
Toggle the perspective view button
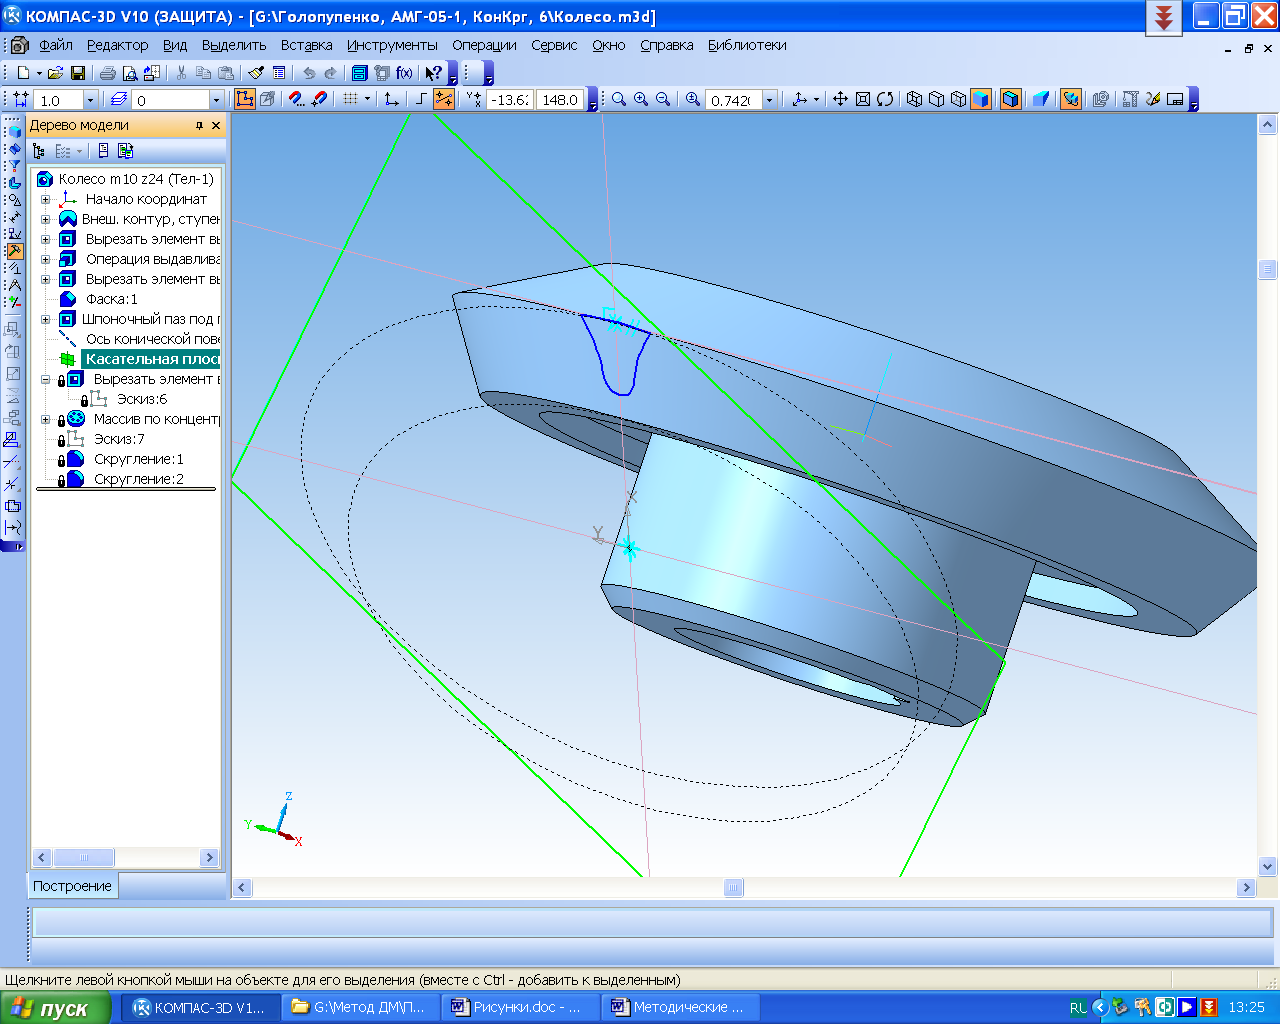tap(1041, 100)
